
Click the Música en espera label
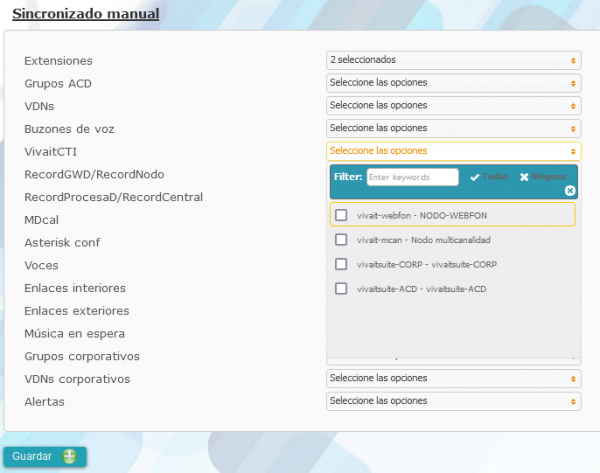click(x=75, y=333)
